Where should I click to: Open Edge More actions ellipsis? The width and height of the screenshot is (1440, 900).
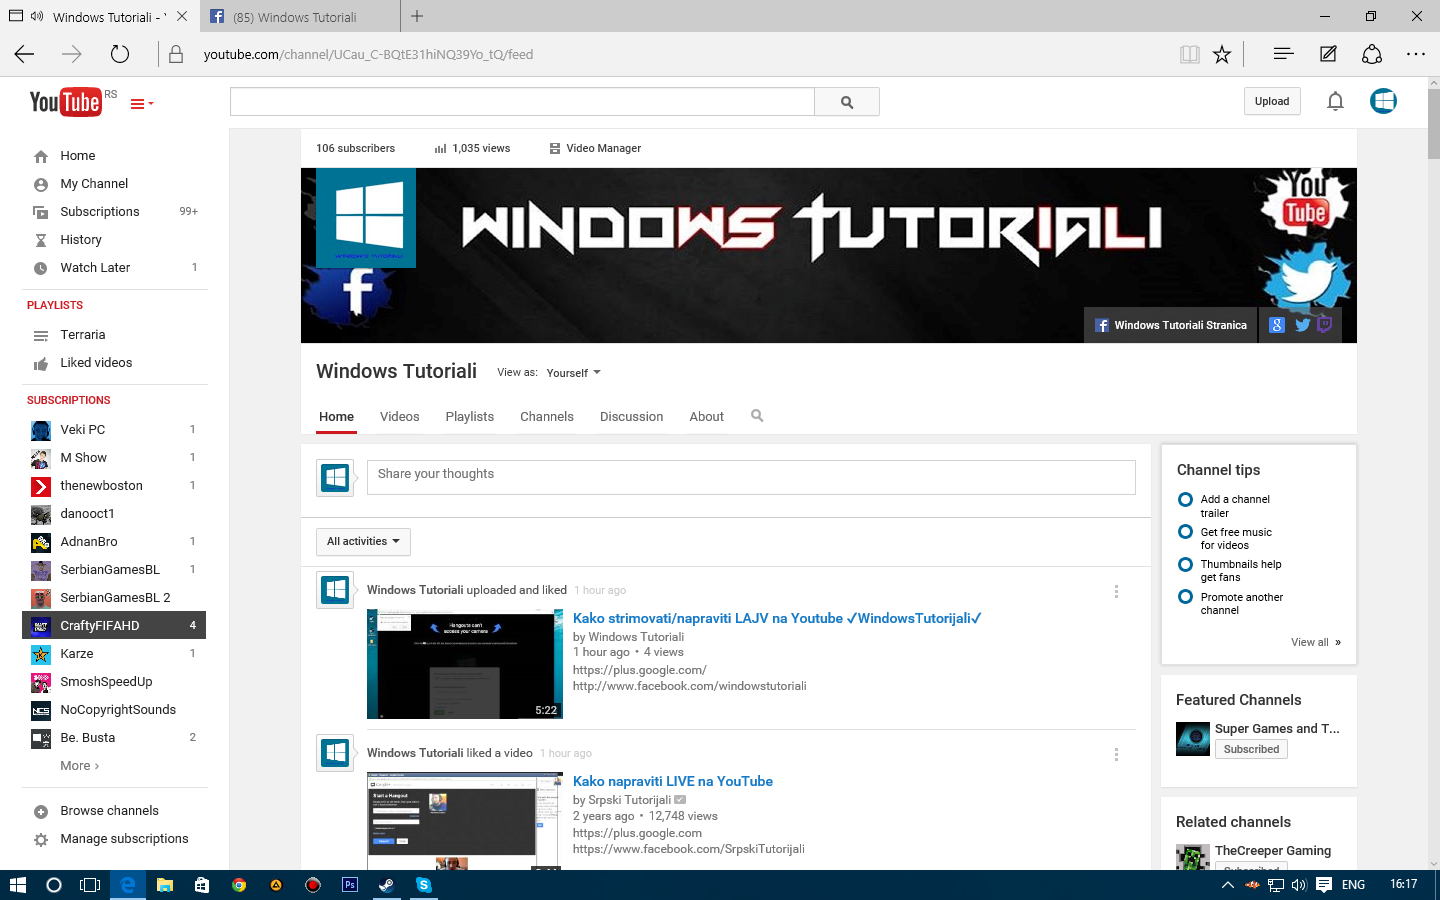point(1416,54)
